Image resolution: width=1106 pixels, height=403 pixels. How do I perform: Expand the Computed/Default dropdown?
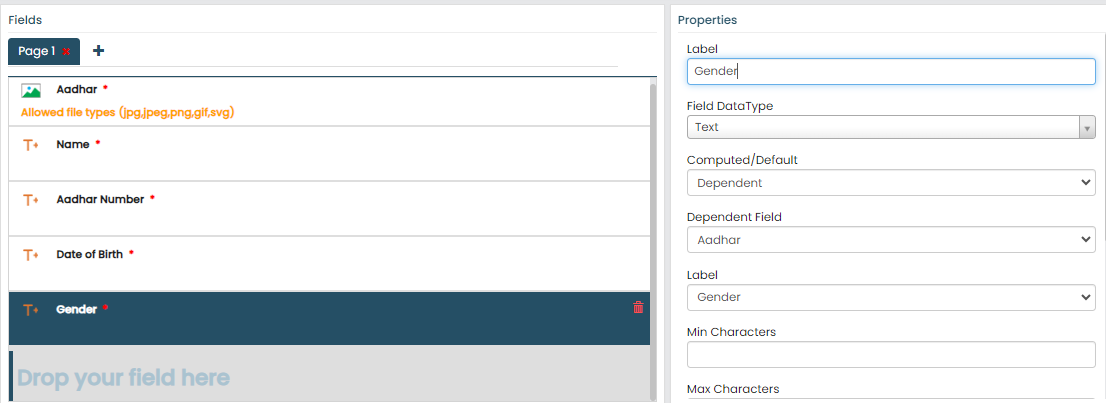(891, 183)
